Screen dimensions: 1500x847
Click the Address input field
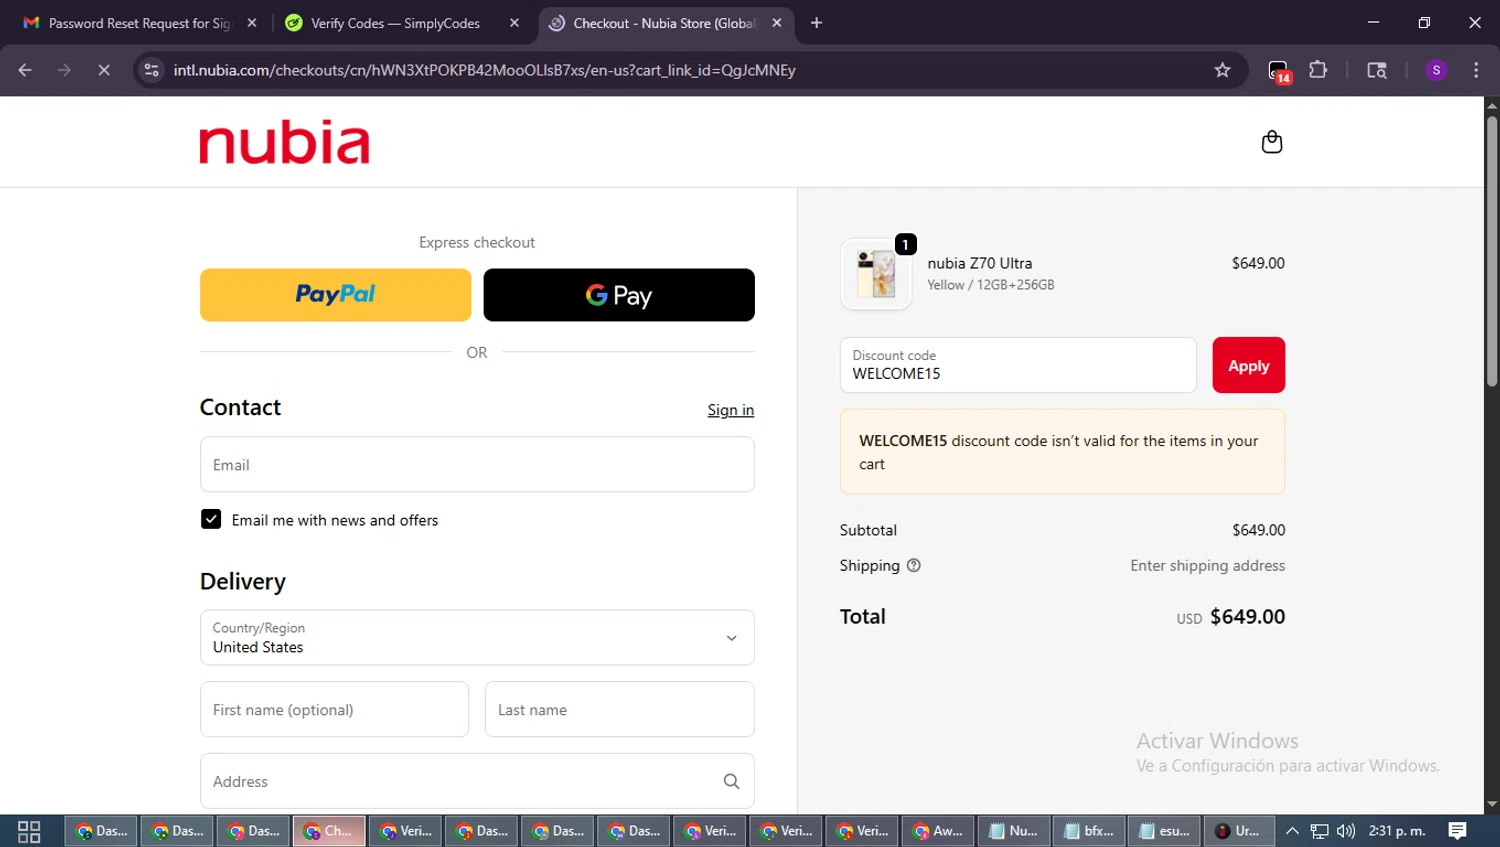pos(477,781)
